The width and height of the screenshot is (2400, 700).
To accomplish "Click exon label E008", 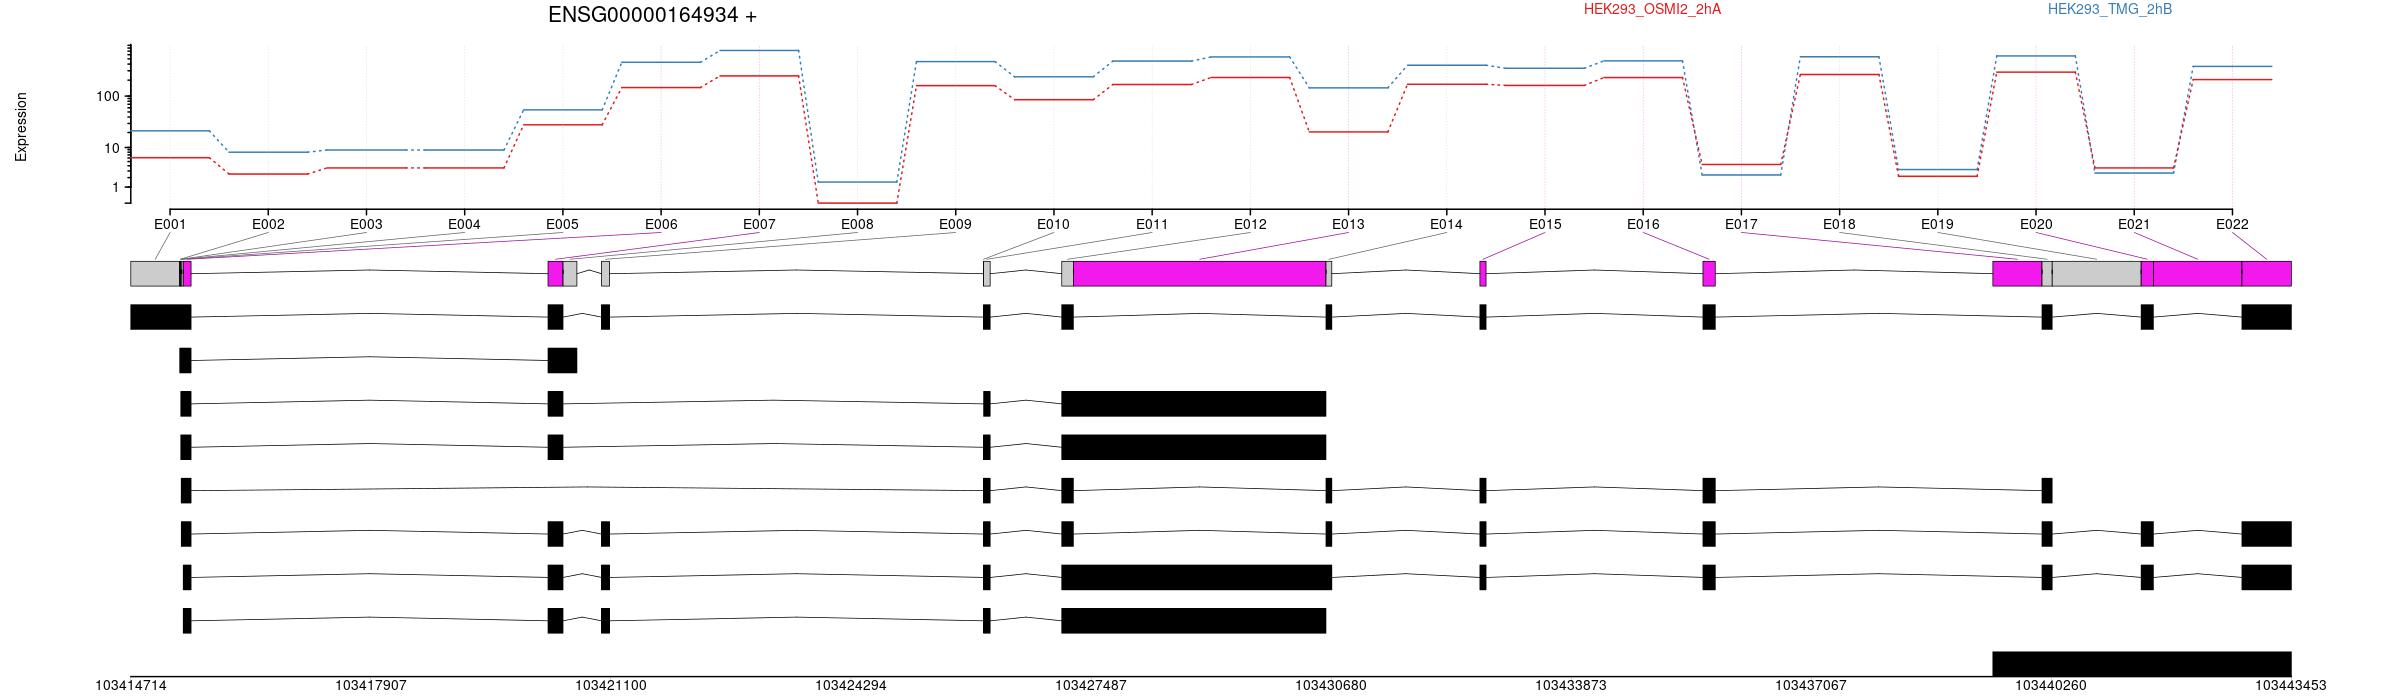I will pyautogui.click(x=857, y=224).
